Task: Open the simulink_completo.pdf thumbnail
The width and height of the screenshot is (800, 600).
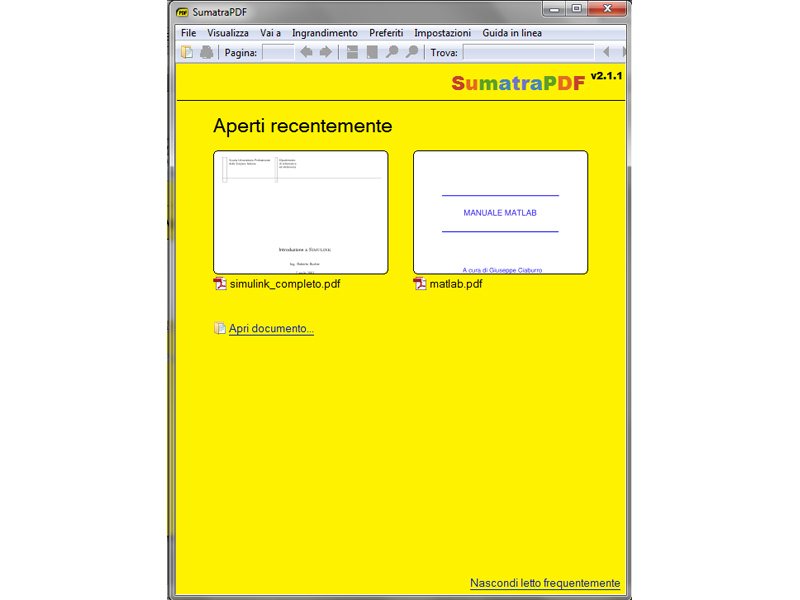Action: coord(300,212)
